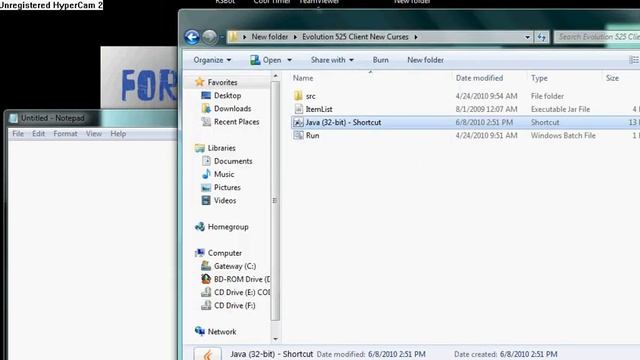Open Downloads in Favorites
This screenshot has height=360, width=640.
click(232, 109)
